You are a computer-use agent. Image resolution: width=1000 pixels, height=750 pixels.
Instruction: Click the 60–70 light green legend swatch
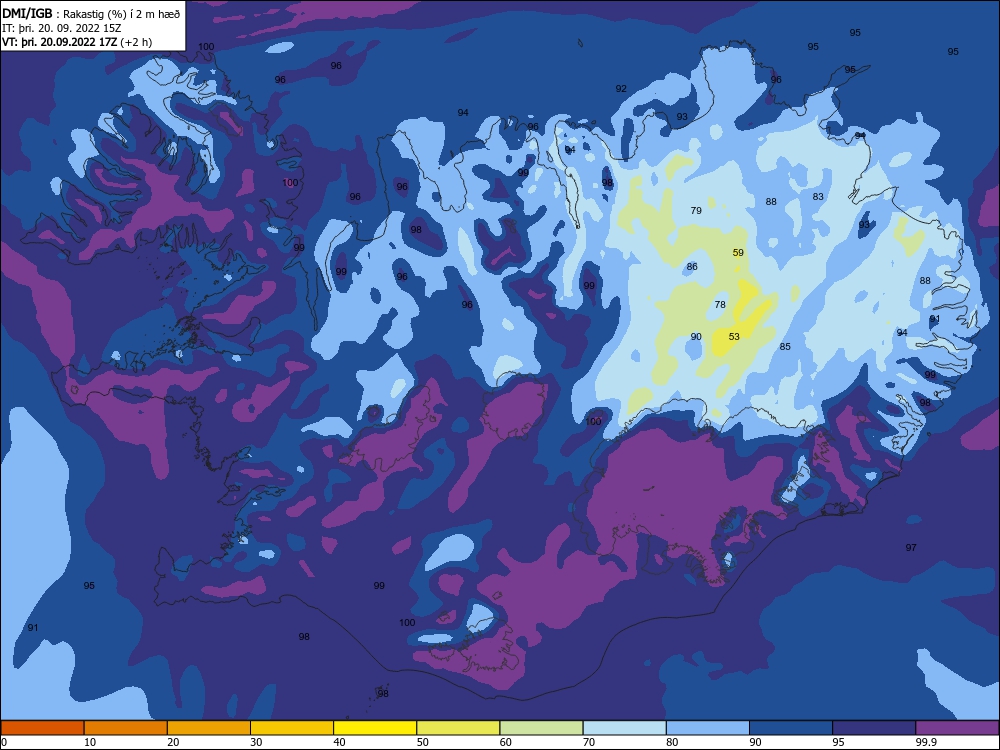(x=541, y=728)
